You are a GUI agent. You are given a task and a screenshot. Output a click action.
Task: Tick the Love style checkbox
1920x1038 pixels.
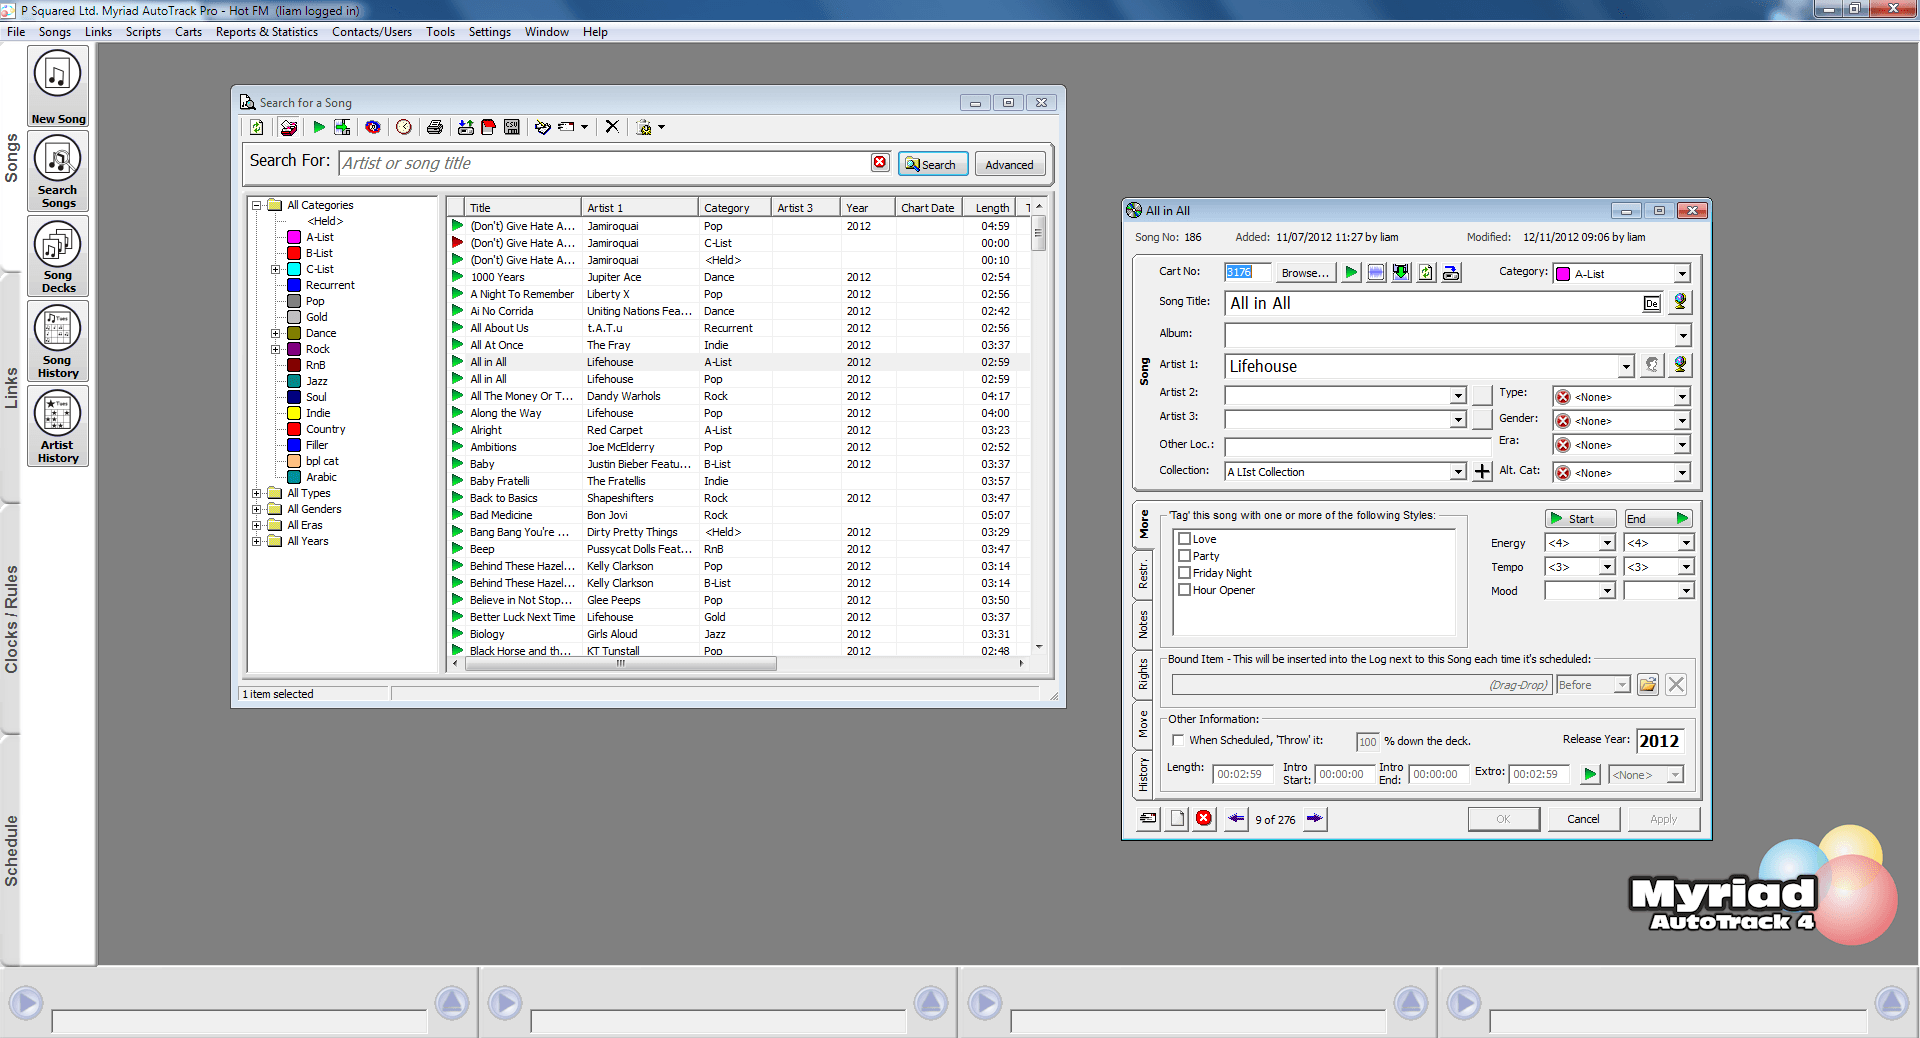click(1184, 539)
